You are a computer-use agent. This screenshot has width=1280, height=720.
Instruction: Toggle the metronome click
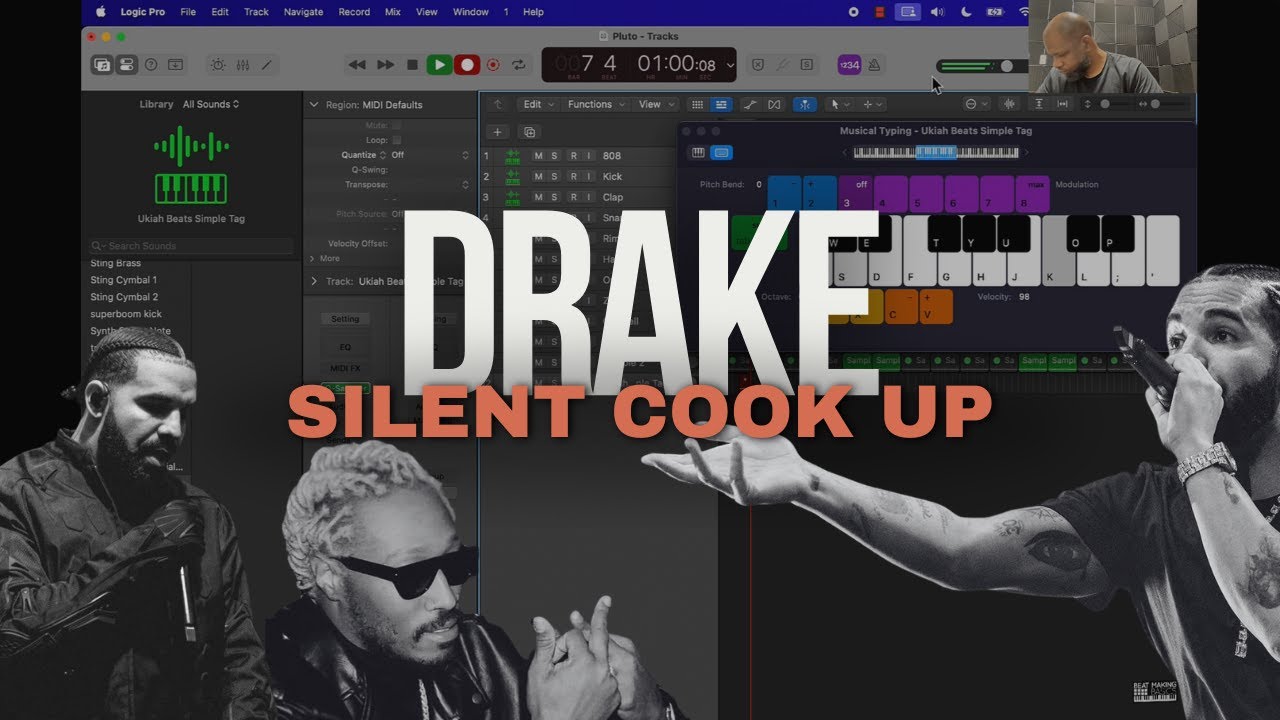tap(874, 64)
